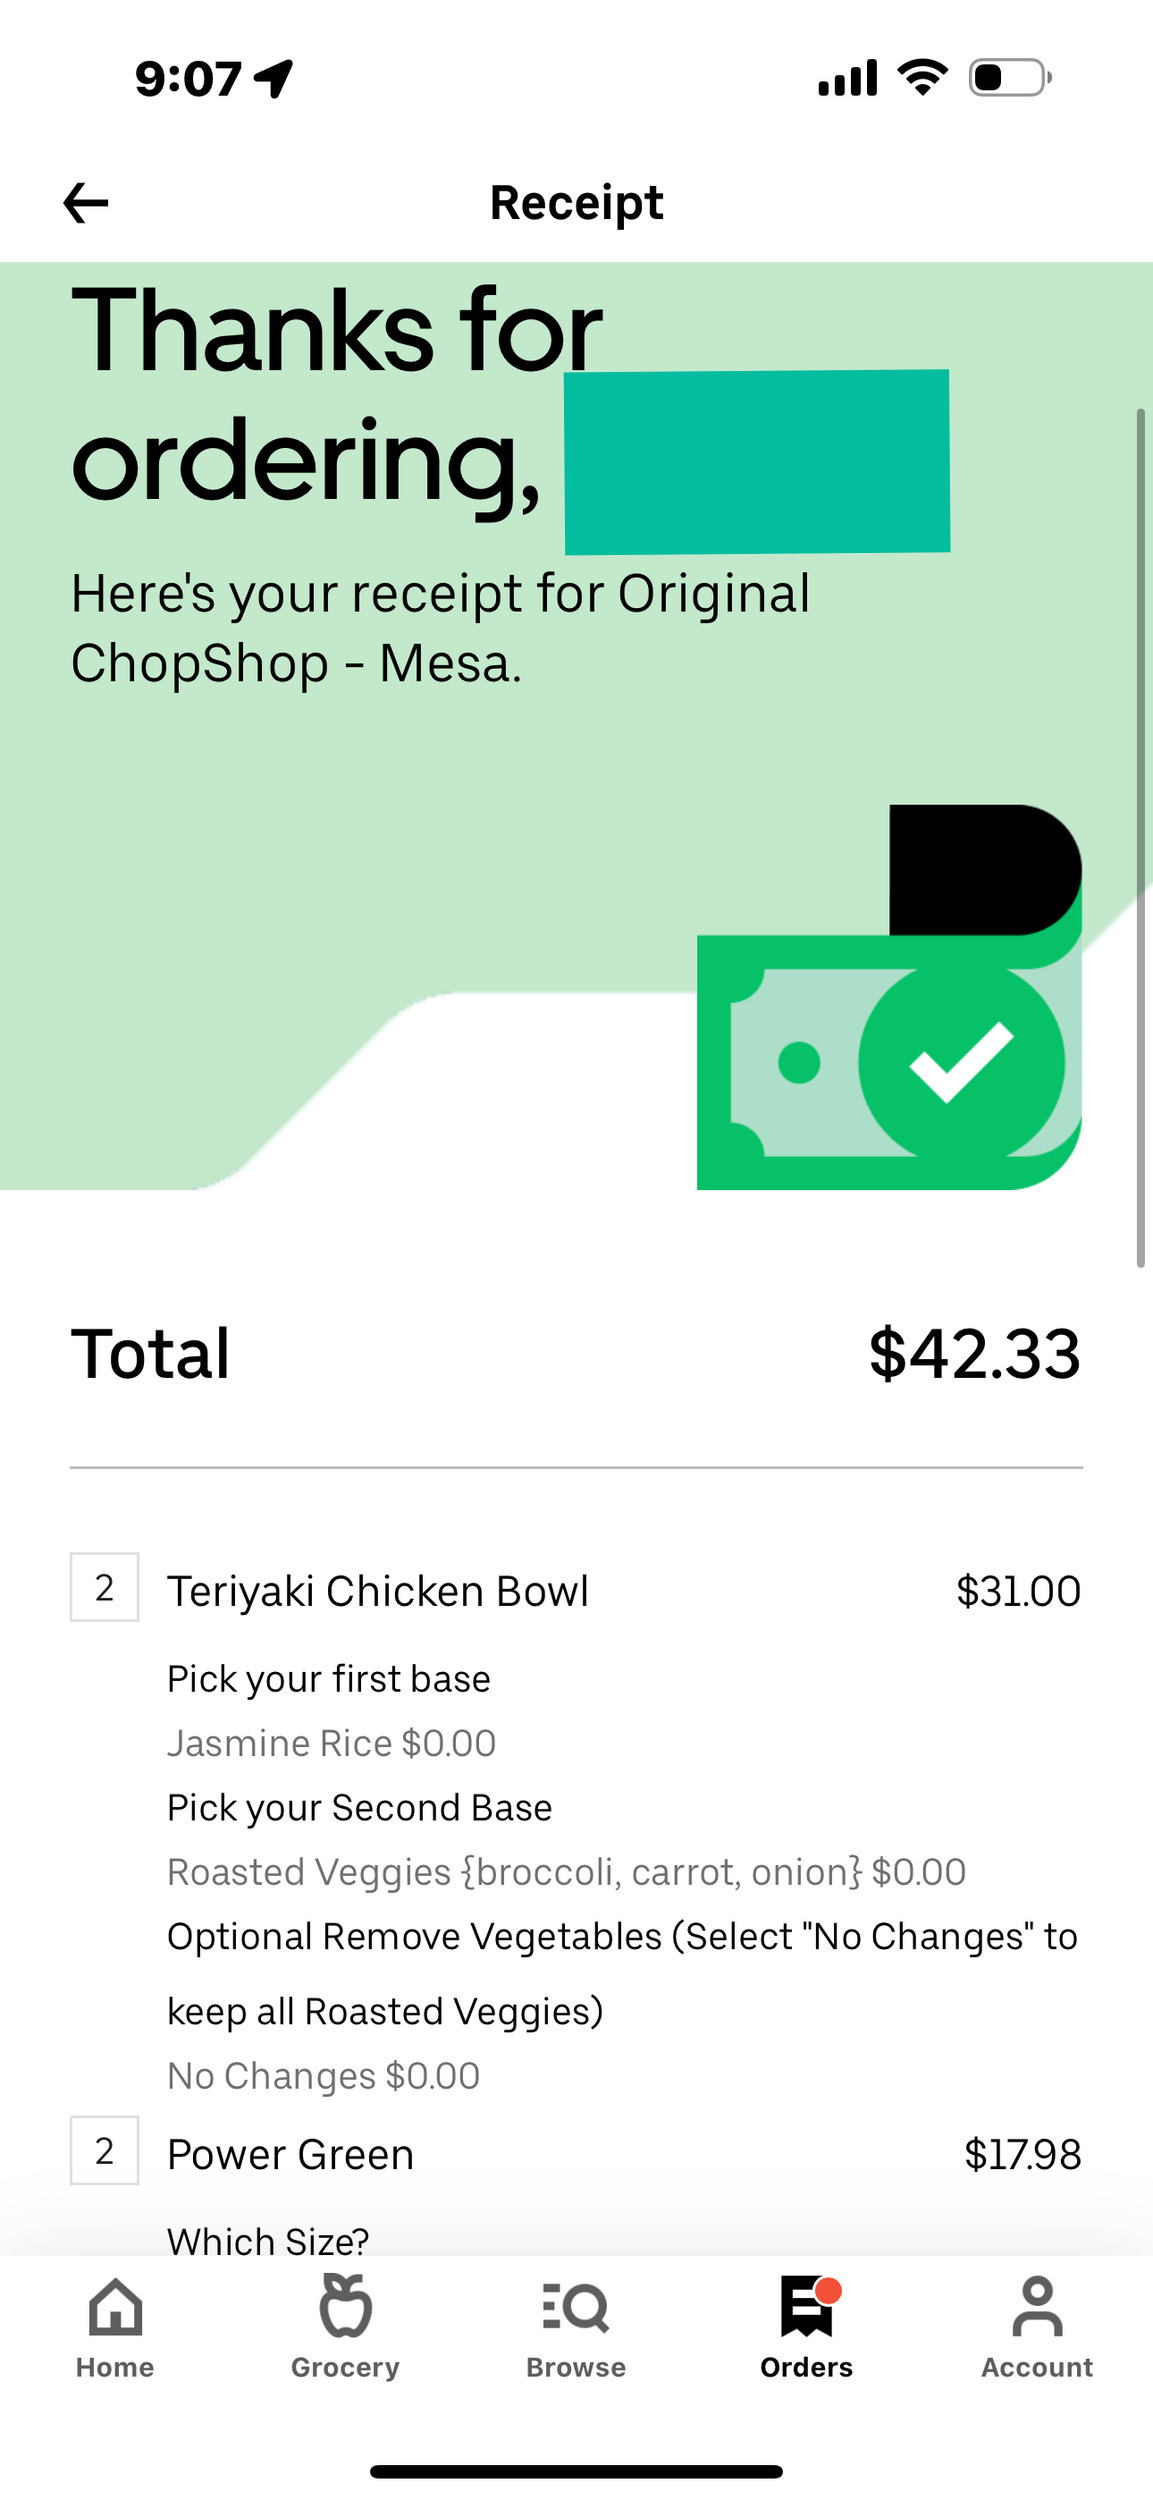Click the vertical scrollbar on the right
The height and width of the screenshot is (2500, 1153).
(x=1140, y=838)
